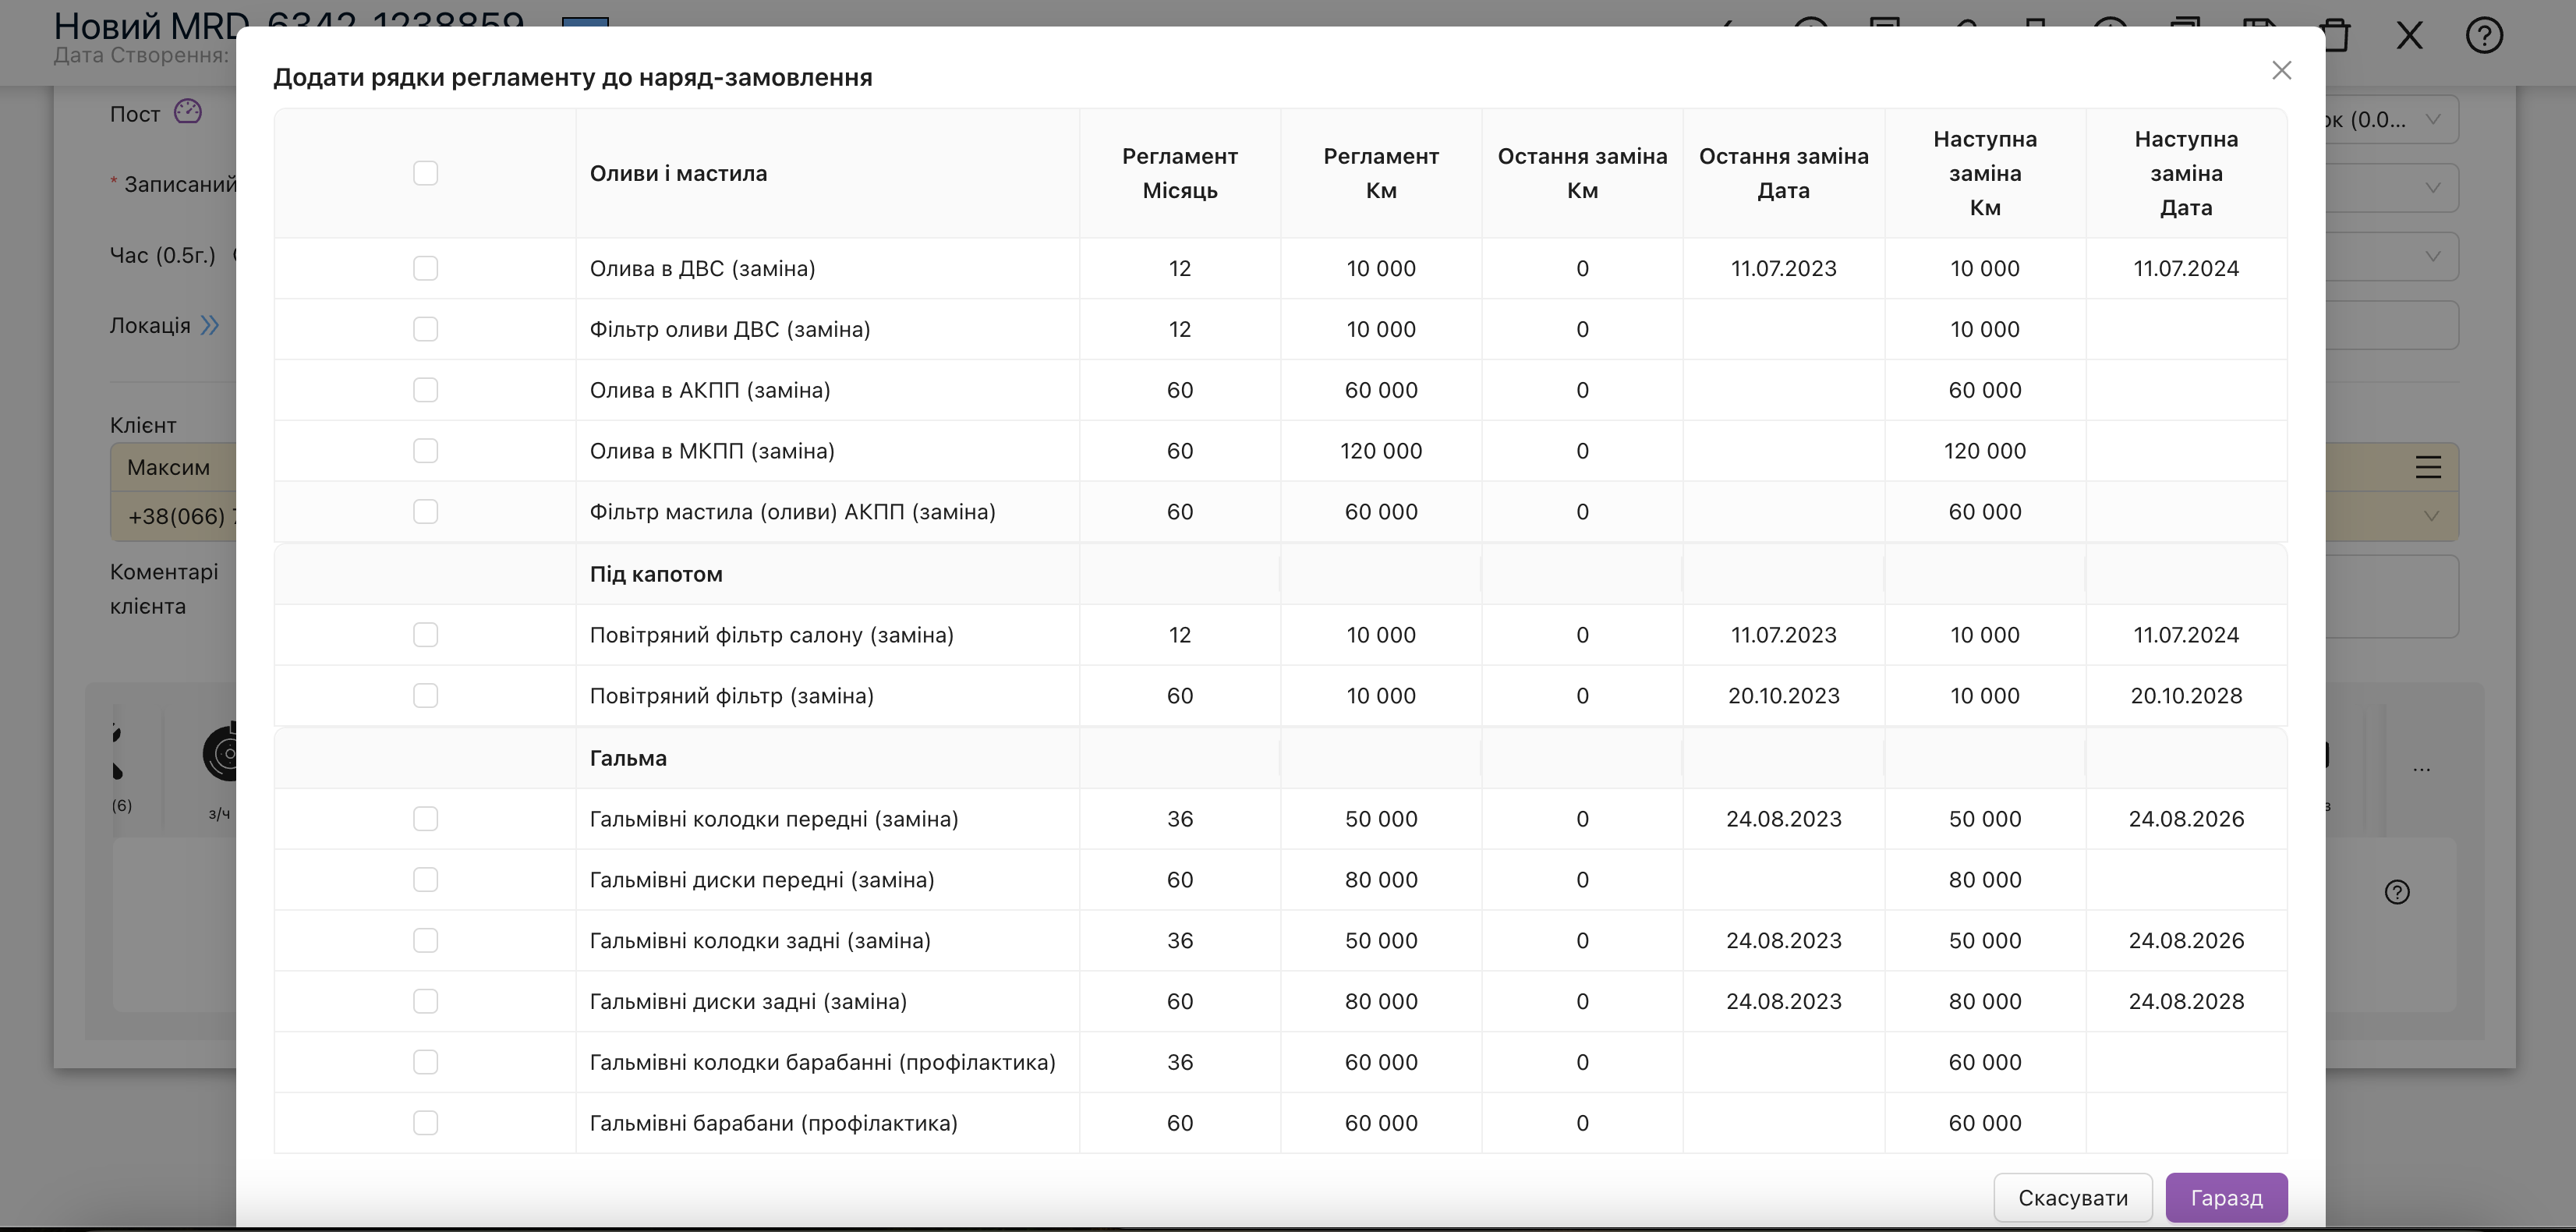This screenshot has height=1232, width=2576.
Task: Check the Олива в ДВС (заміна) row
Action: [425, 268]
